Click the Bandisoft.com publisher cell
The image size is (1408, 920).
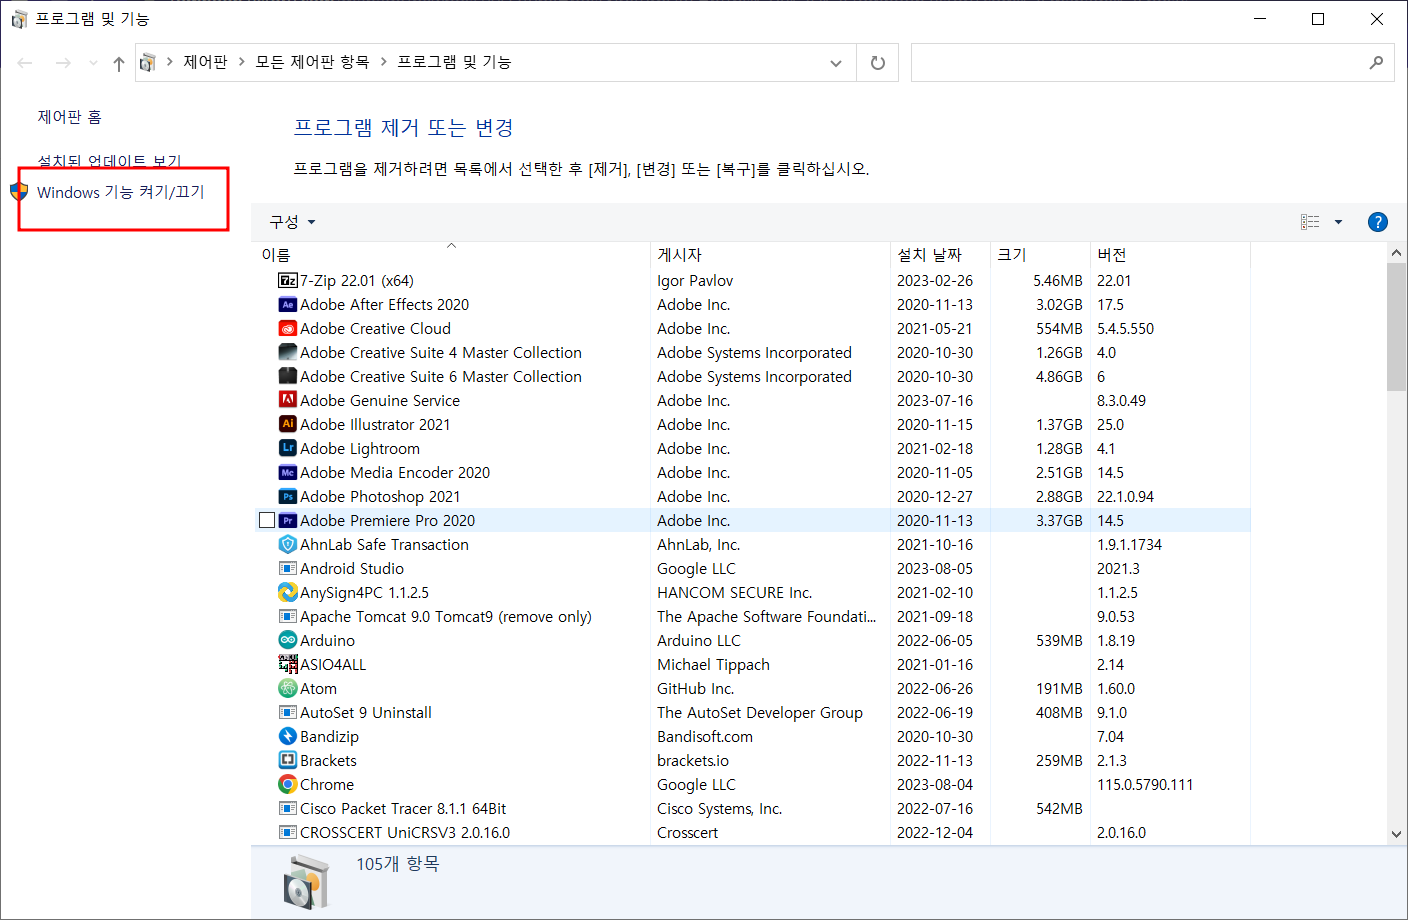pos(705,736)
